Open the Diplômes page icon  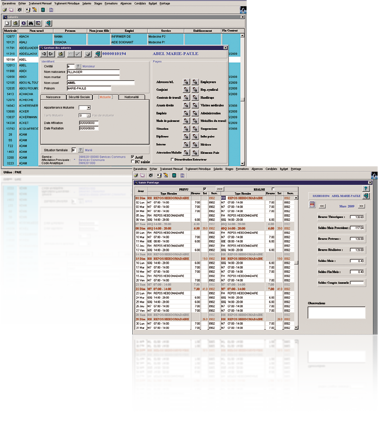pos(187,136)
